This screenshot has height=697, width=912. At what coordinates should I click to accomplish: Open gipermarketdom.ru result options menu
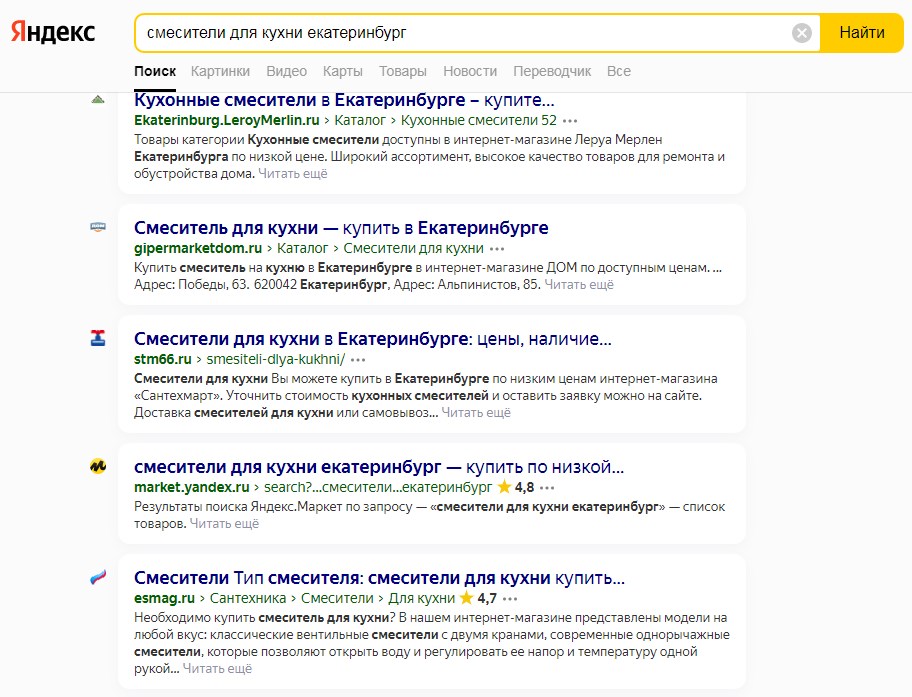(497, 249)
